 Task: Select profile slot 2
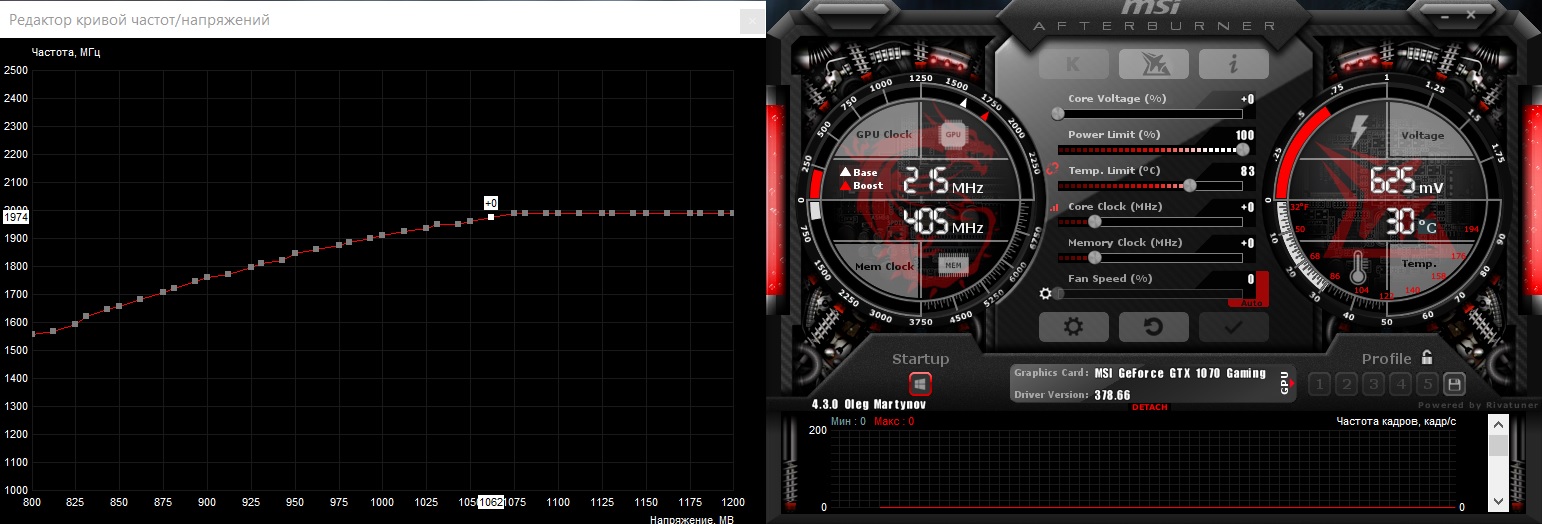click(1346, 384)
